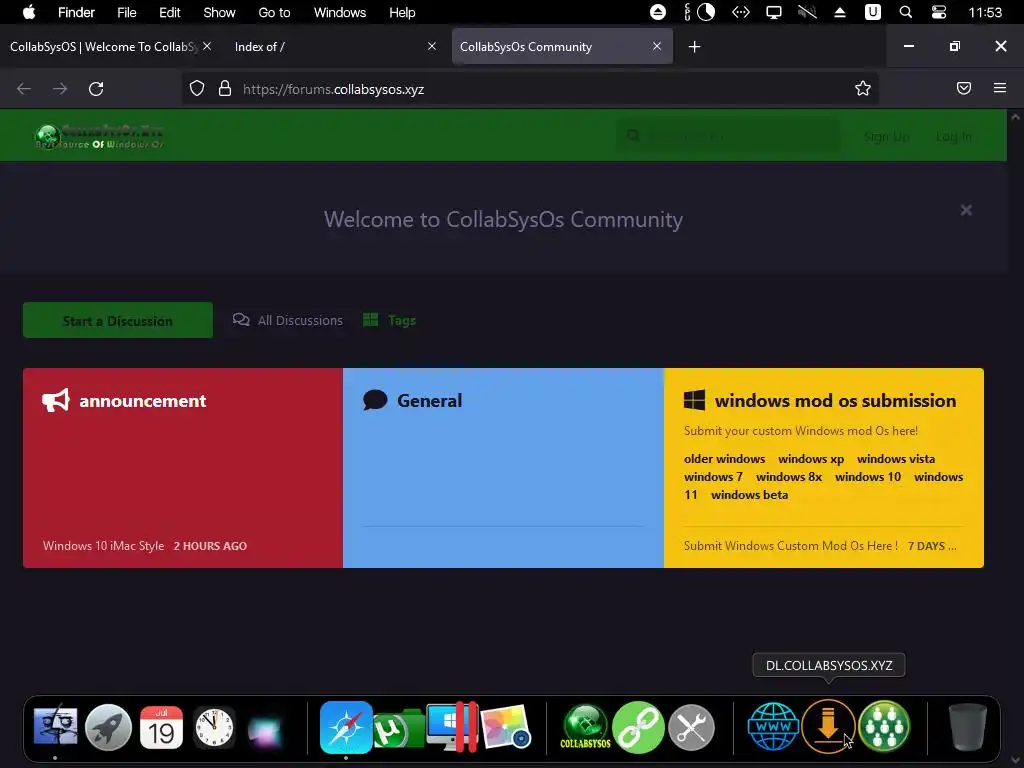Open Calendar showing Jul 19 in dock
This screenshot has height=768, width=1024.
point(161,727)
